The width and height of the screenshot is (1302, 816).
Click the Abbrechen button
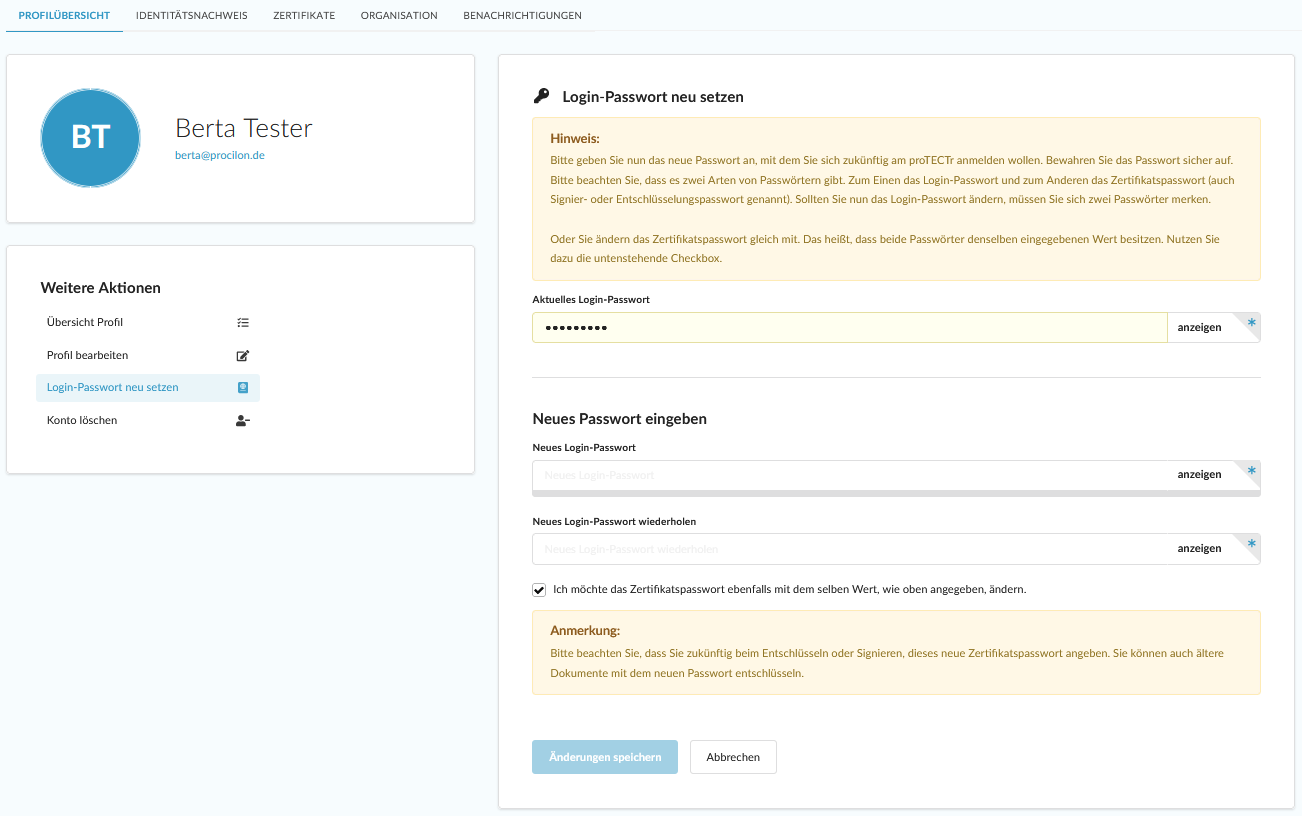coord(733,758)
